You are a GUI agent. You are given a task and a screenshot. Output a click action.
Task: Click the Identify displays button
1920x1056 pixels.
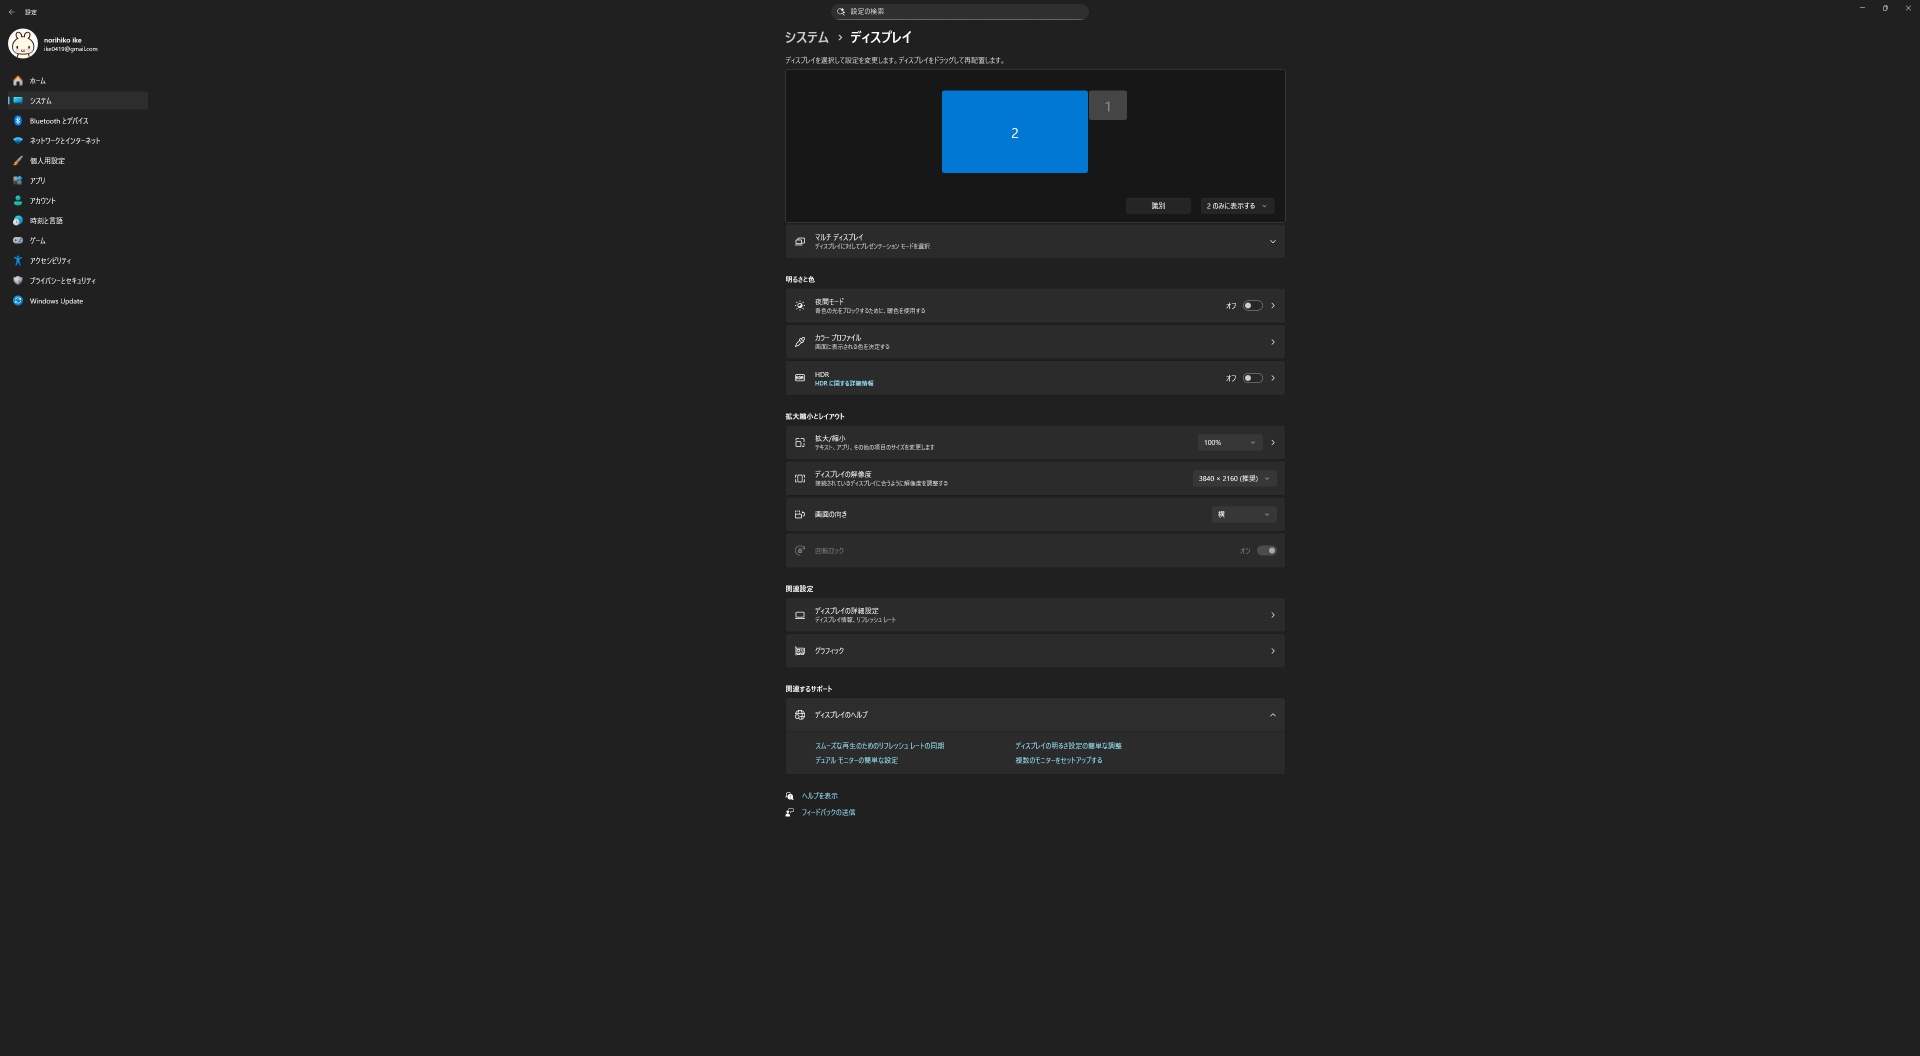(x=1157, y=206)
